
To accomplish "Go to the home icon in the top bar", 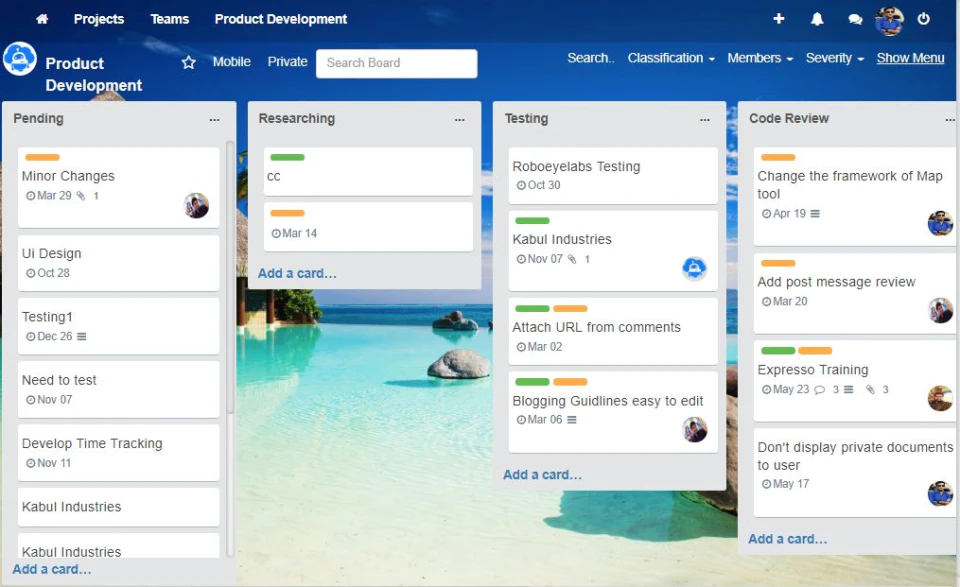I will pos(42,19).
